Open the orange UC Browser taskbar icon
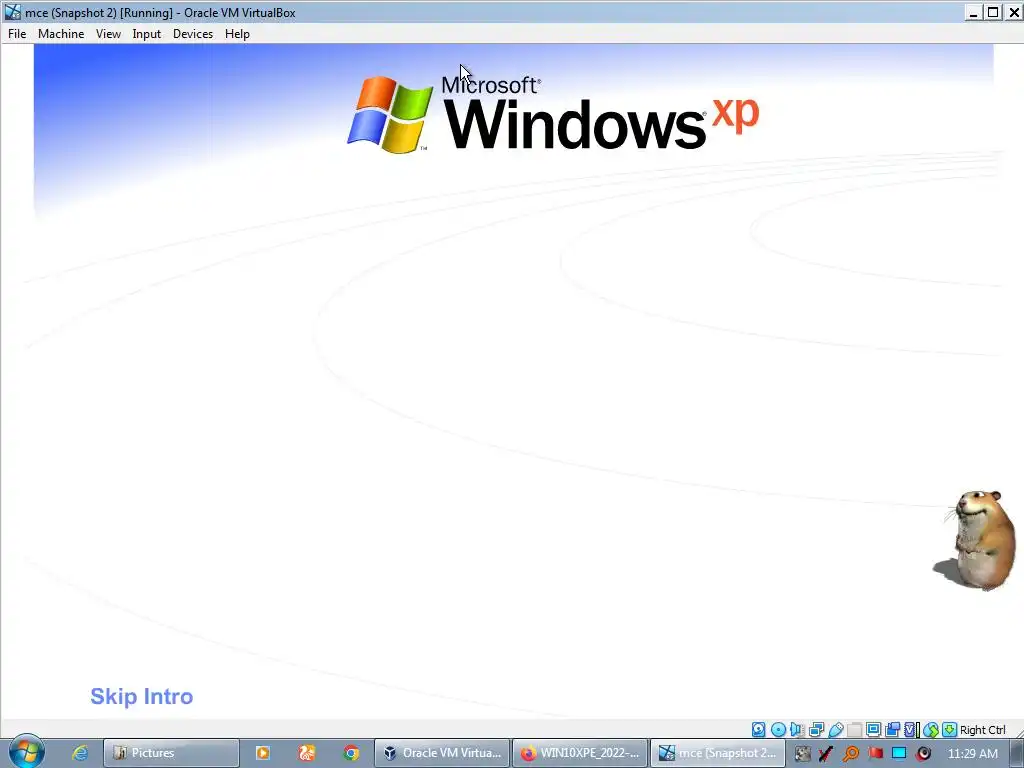1024x768 pixels. coord(307,753)
